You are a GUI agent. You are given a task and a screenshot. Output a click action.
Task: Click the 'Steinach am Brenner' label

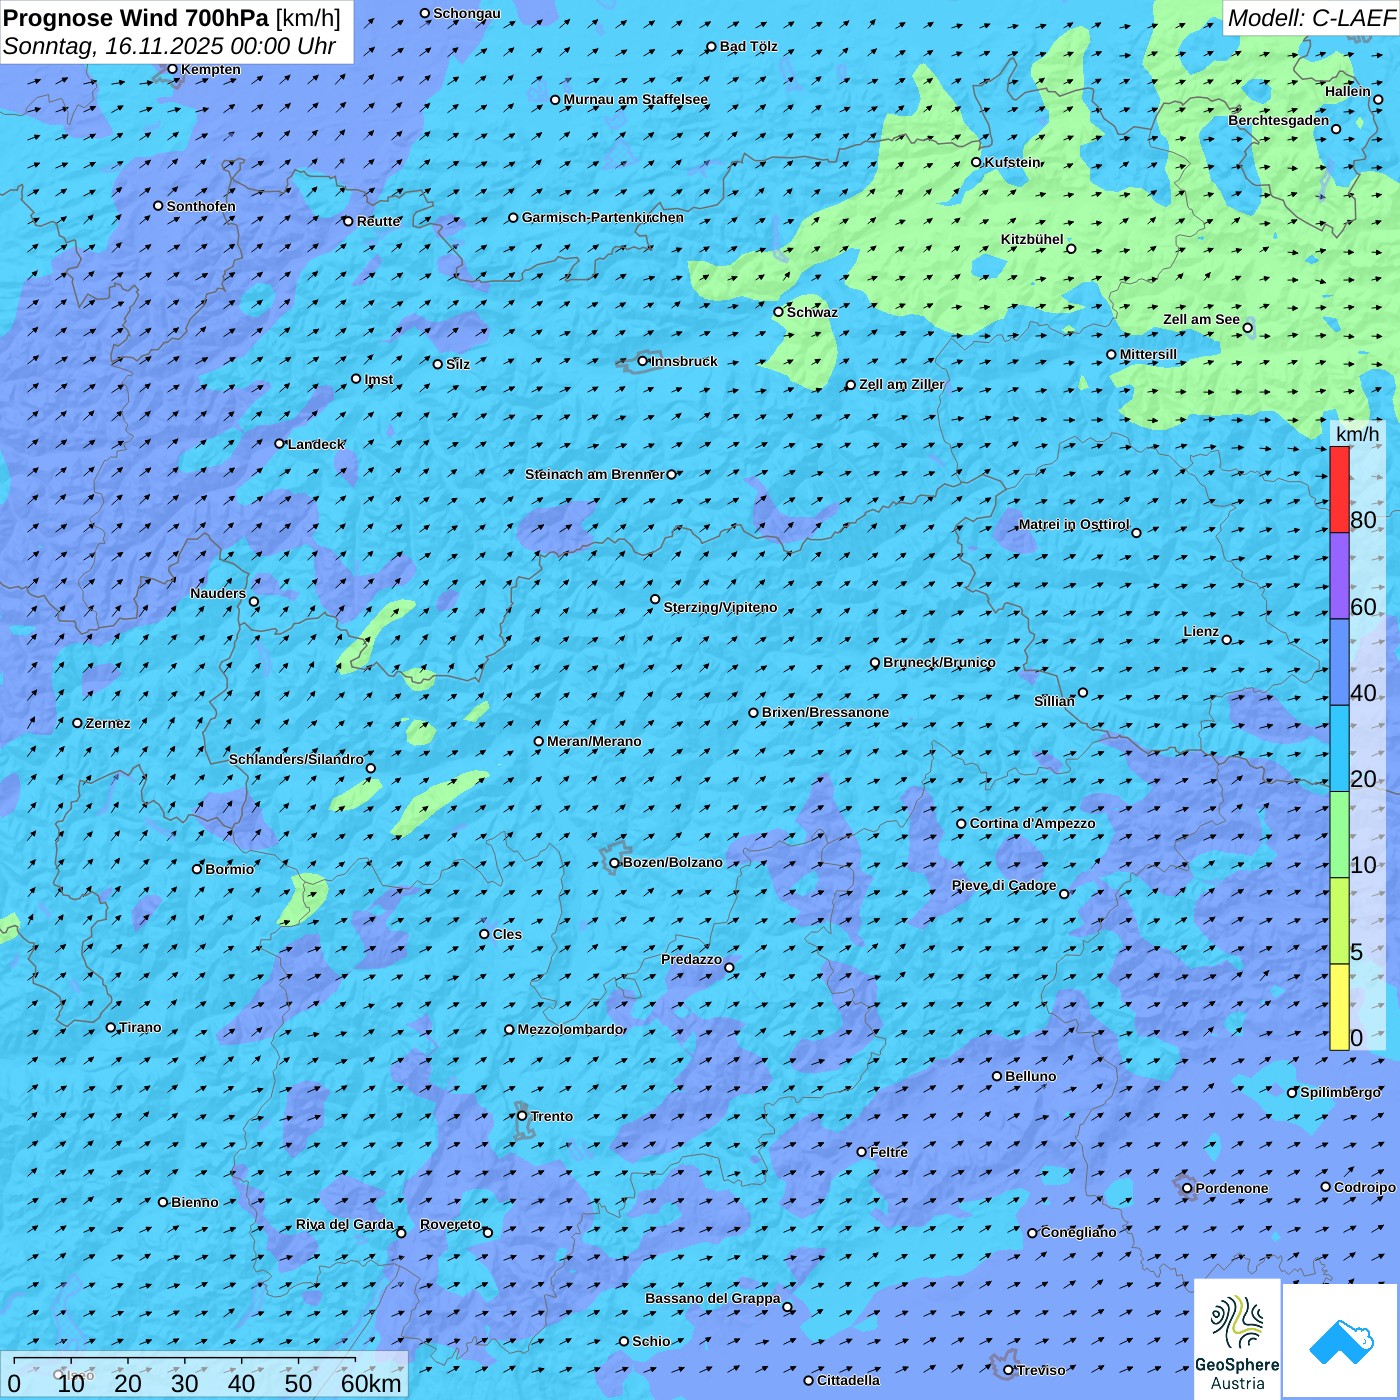(595, 474)
